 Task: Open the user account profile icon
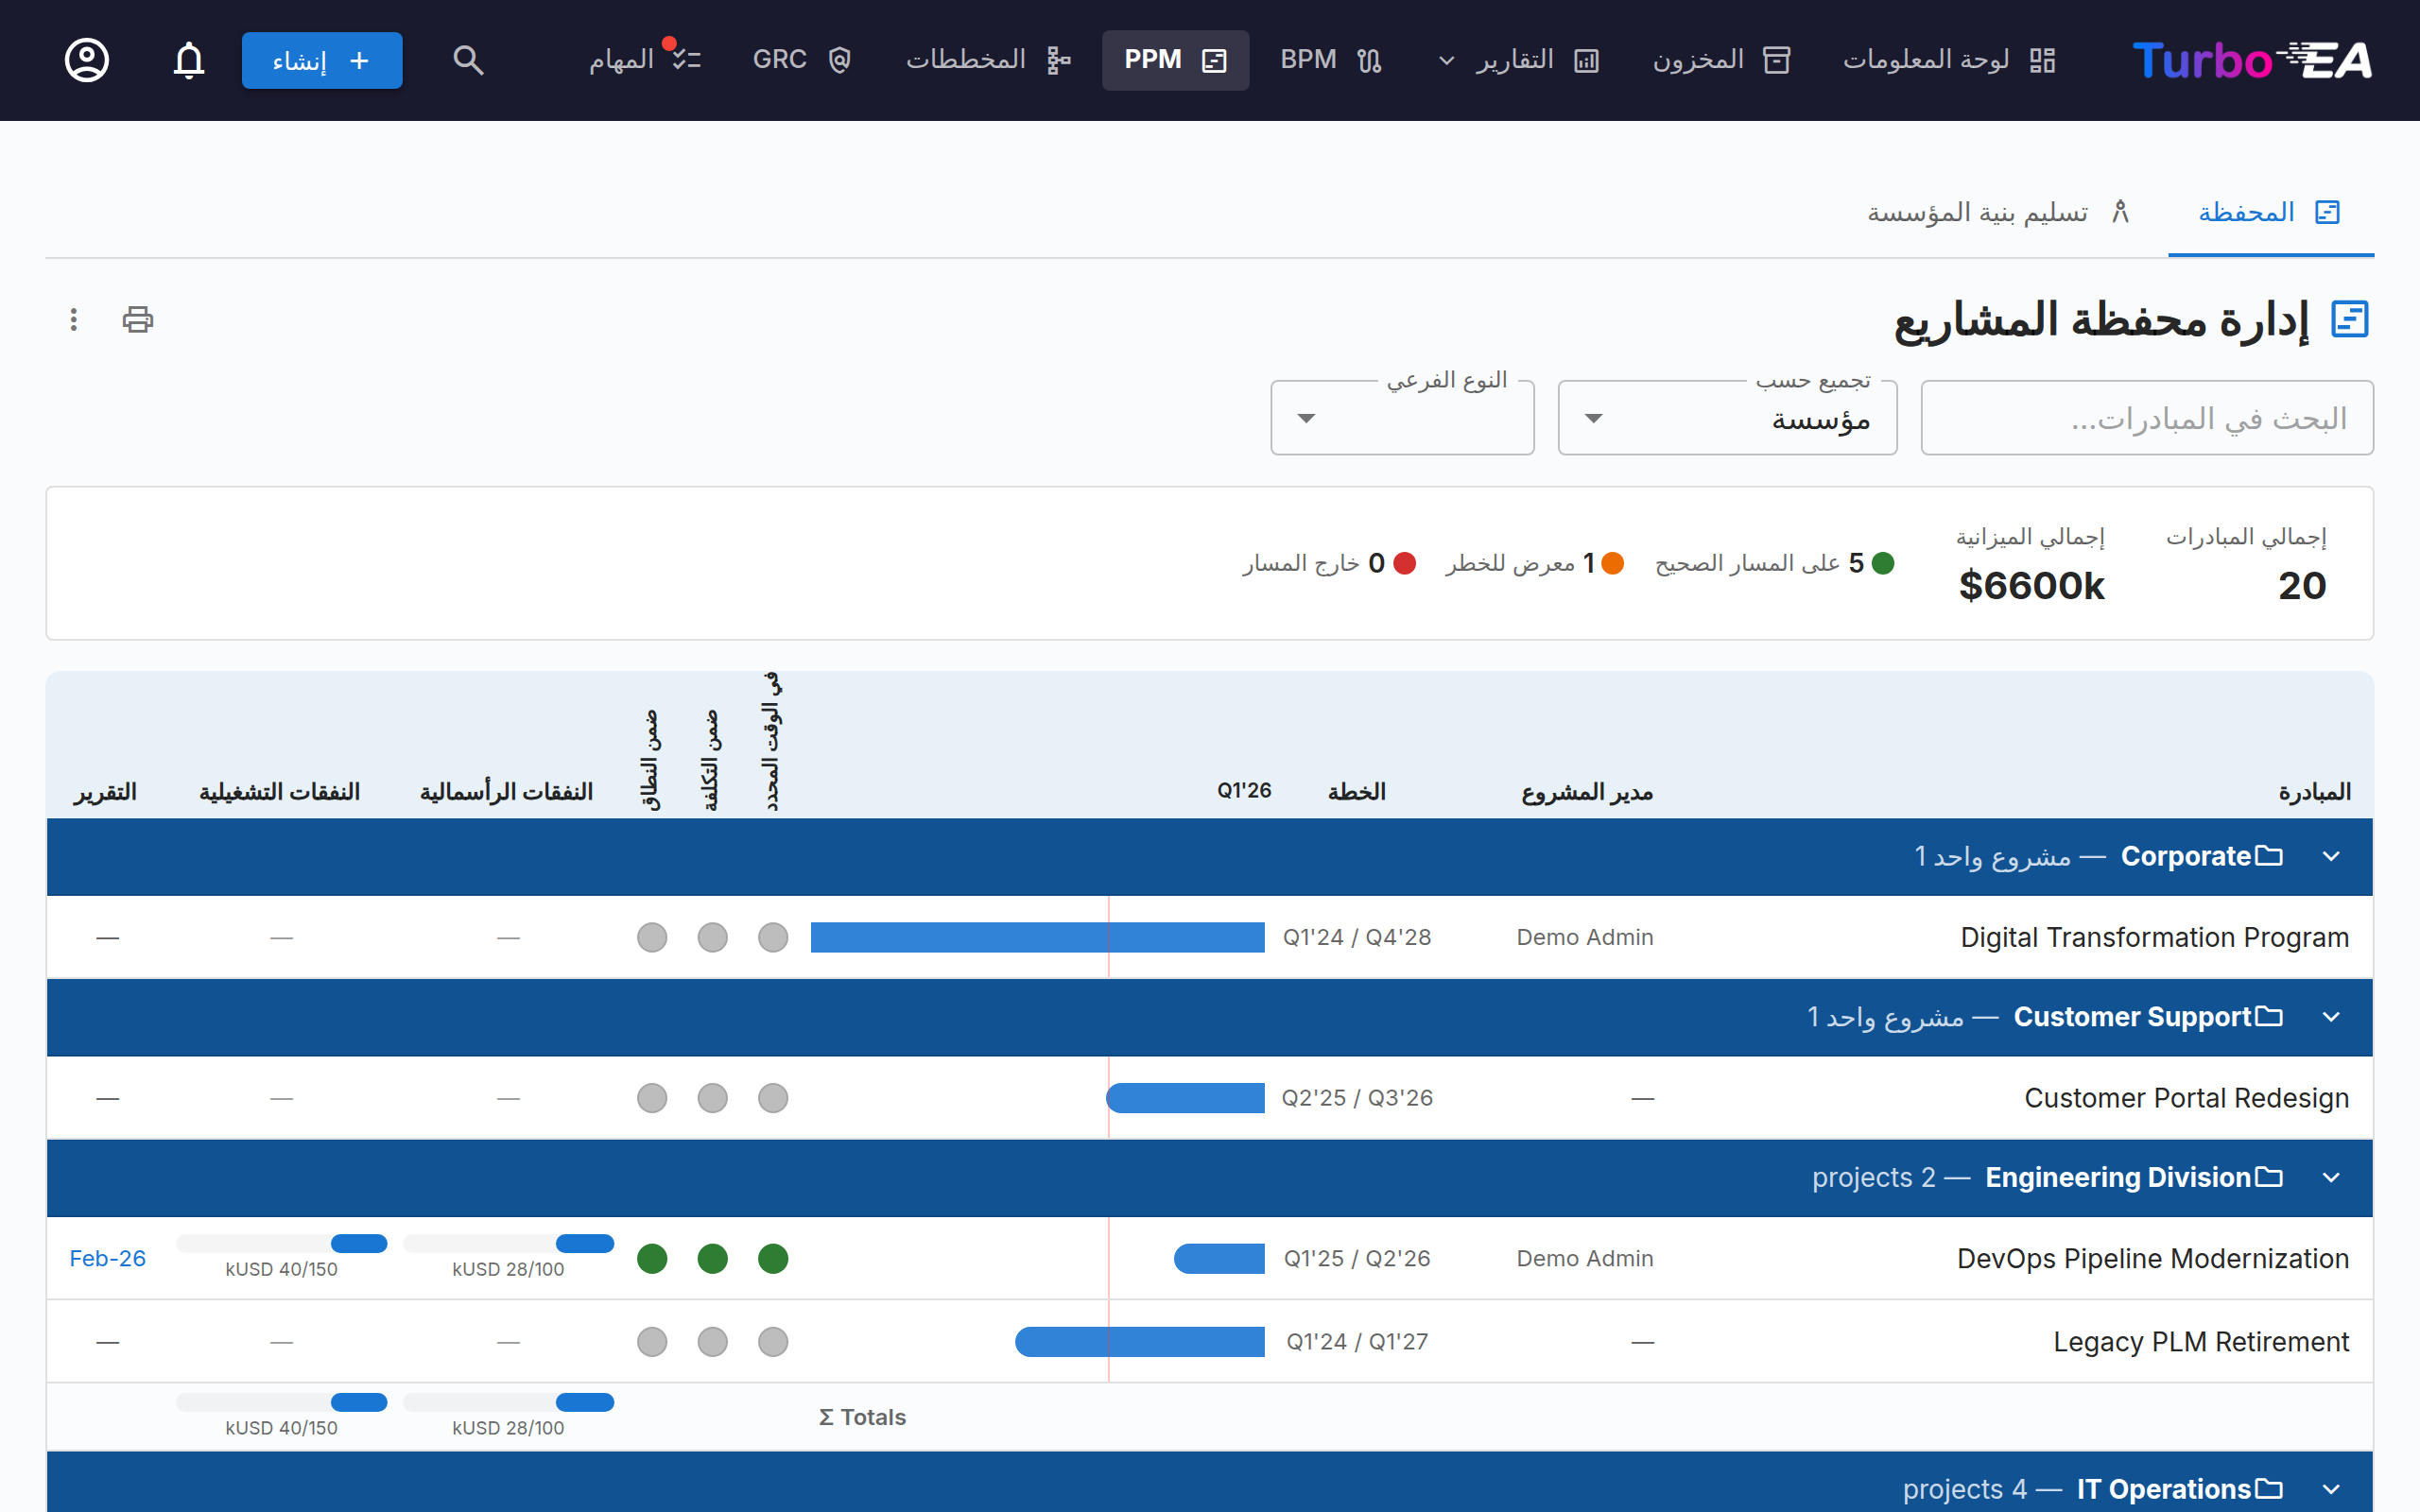(87, 60)
